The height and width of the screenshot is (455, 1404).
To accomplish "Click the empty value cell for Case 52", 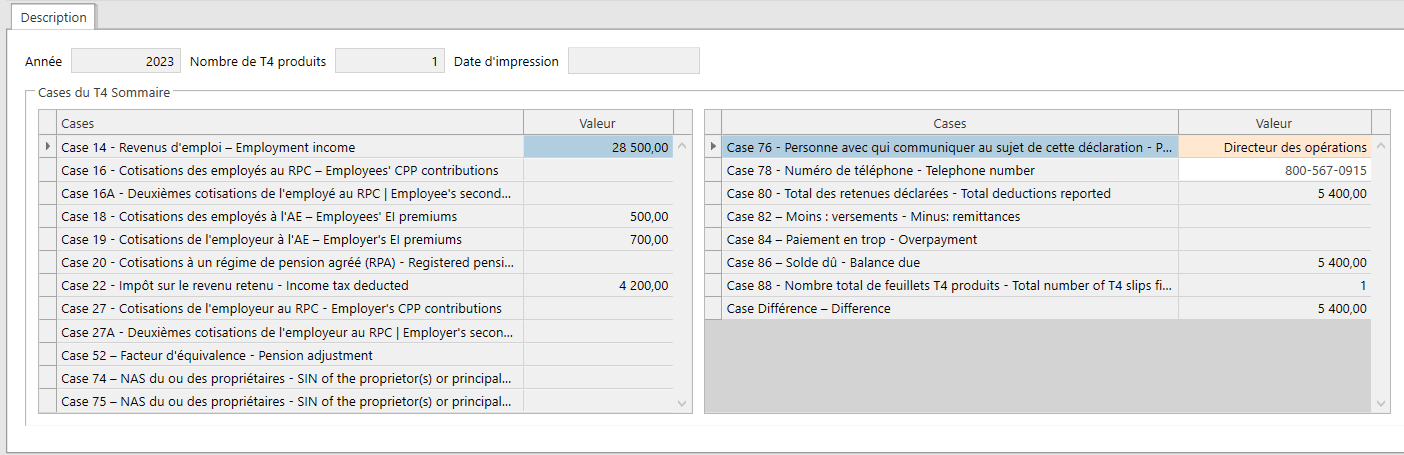I will (x=598, y=355).
